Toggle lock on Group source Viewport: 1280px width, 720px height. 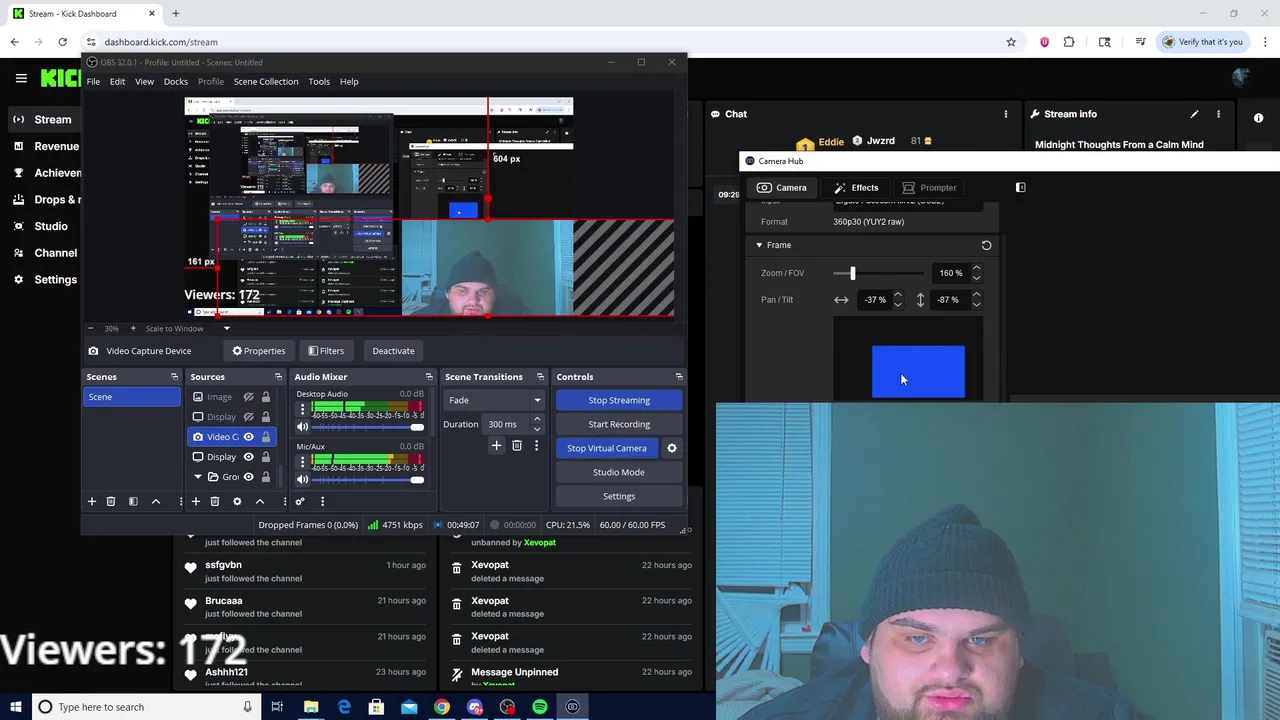266,477
